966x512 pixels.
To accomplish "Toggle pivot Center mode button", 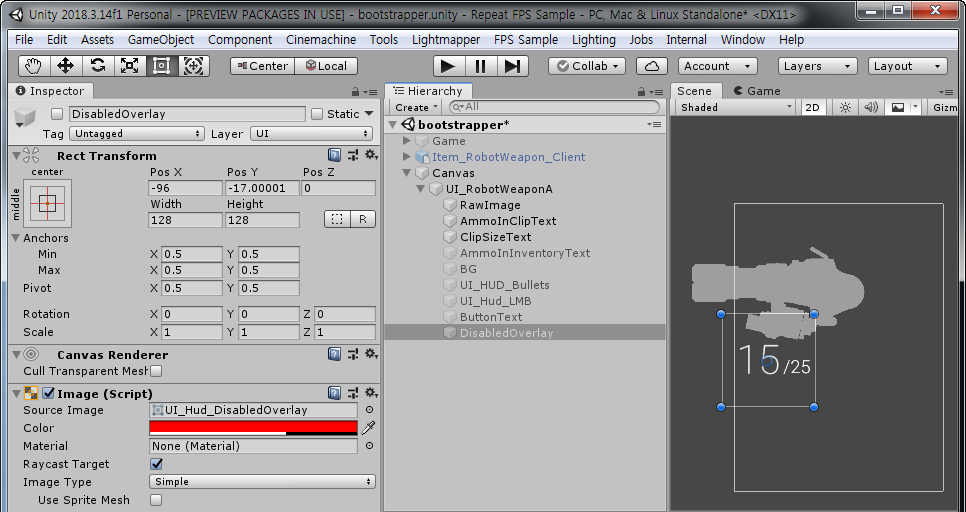I will (262, 66).
